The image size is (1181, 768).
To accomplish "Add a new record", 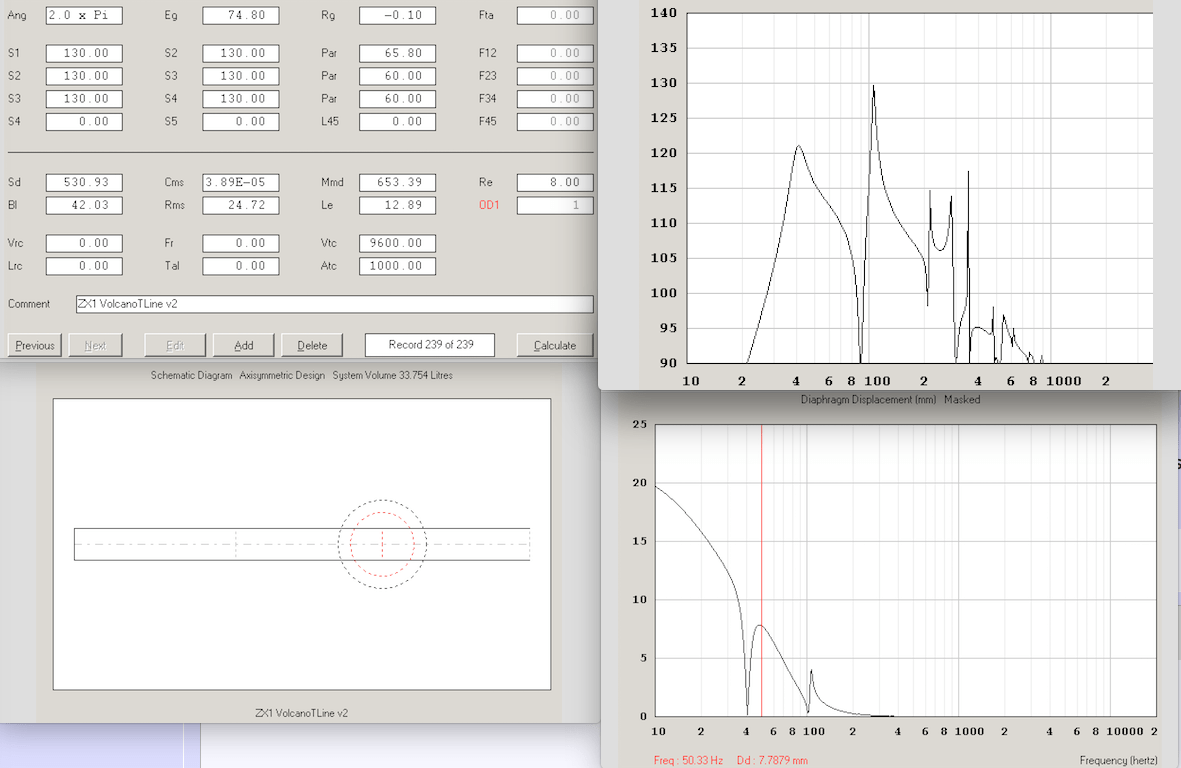I will pyautogui.click(x=243, y=346).
